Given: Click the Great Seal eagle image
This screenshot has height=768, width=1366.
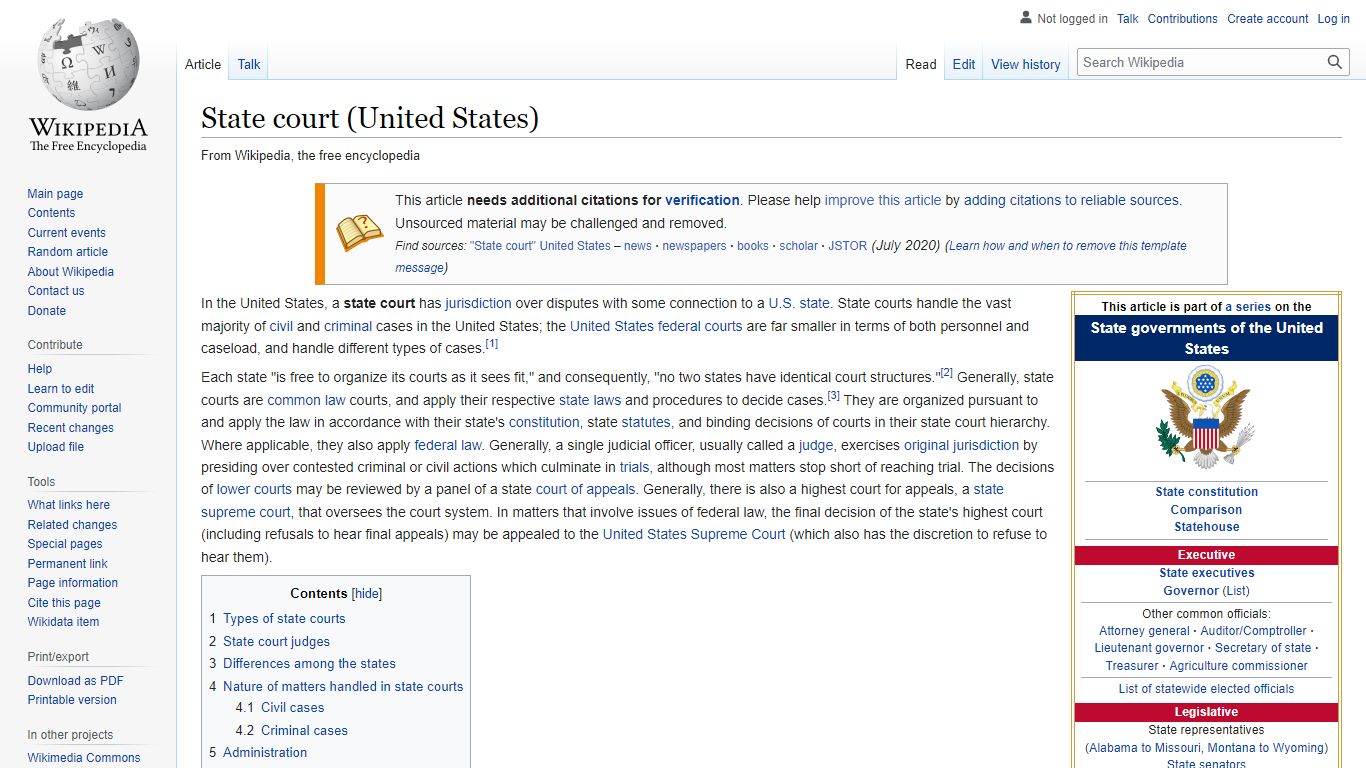Looking at the screenshot, I should pos(1206,416).
